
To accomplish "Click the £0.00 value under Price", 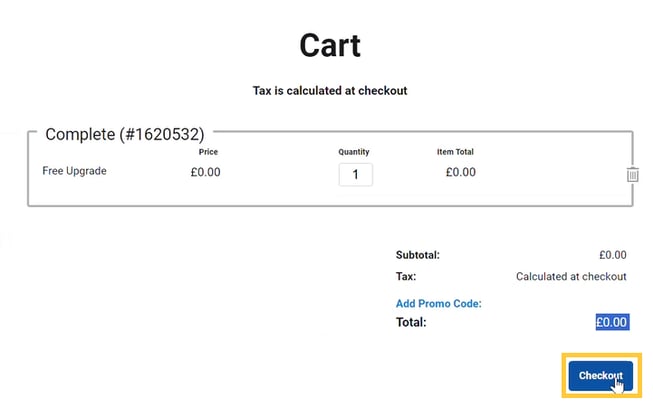I will (206, 172).
